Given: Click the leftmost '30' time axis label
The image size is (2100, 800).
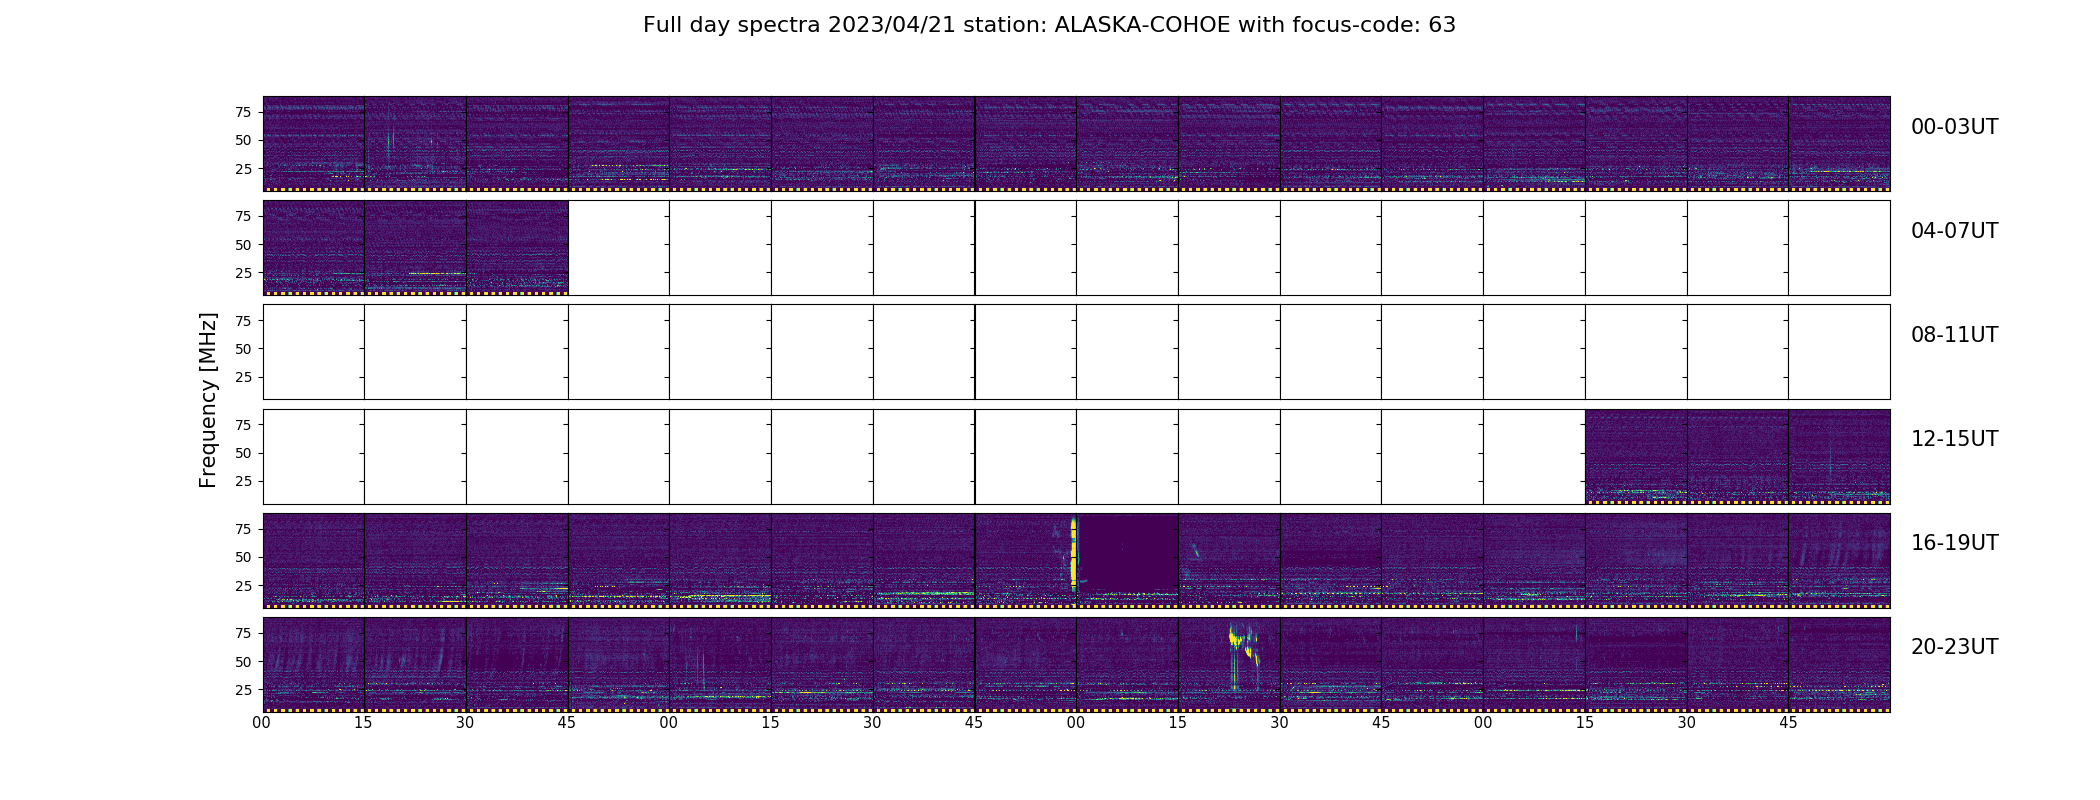Looking at the screenshot, I should tap(465, 723).
